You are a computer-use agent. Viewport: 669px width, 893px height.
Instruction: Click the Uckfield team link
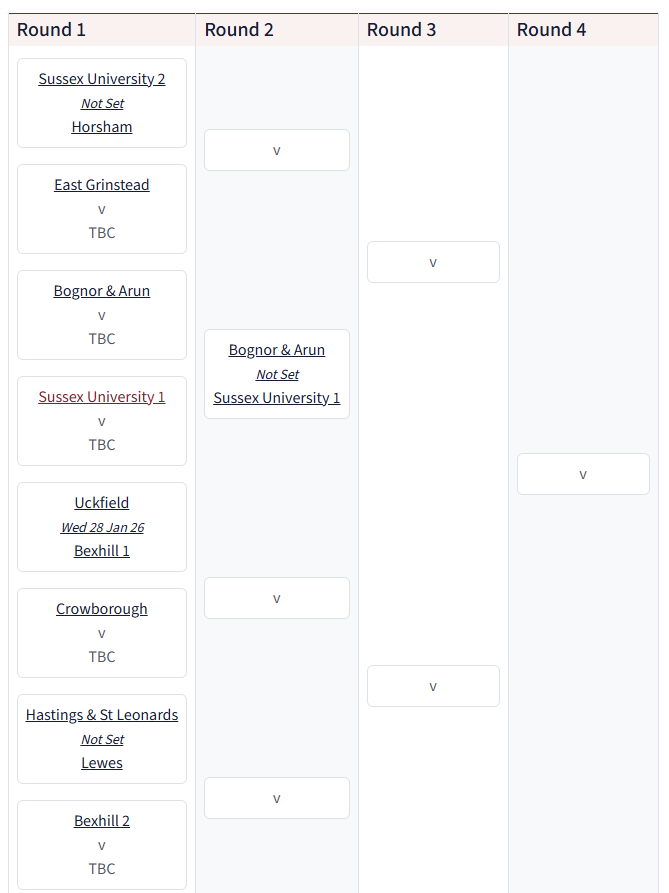[x=102, y=503]
